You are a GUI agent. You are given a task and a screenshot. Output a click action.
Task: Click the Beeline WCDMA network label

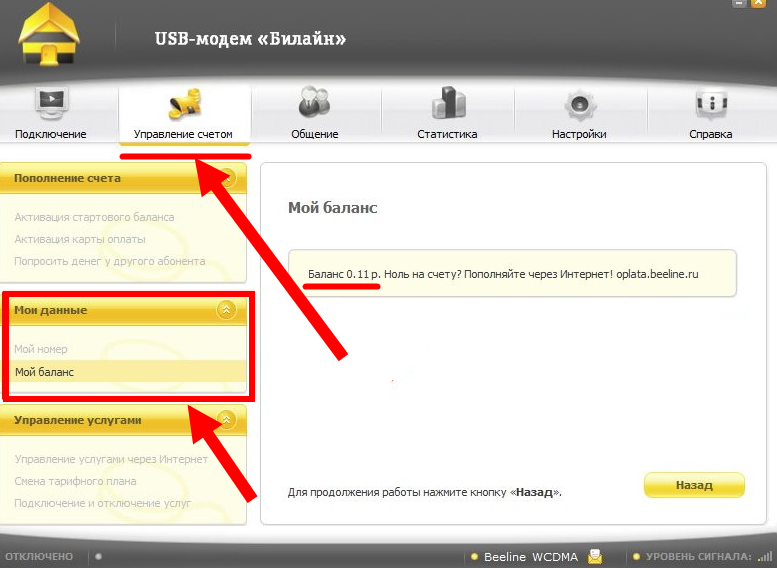point(531,557)
